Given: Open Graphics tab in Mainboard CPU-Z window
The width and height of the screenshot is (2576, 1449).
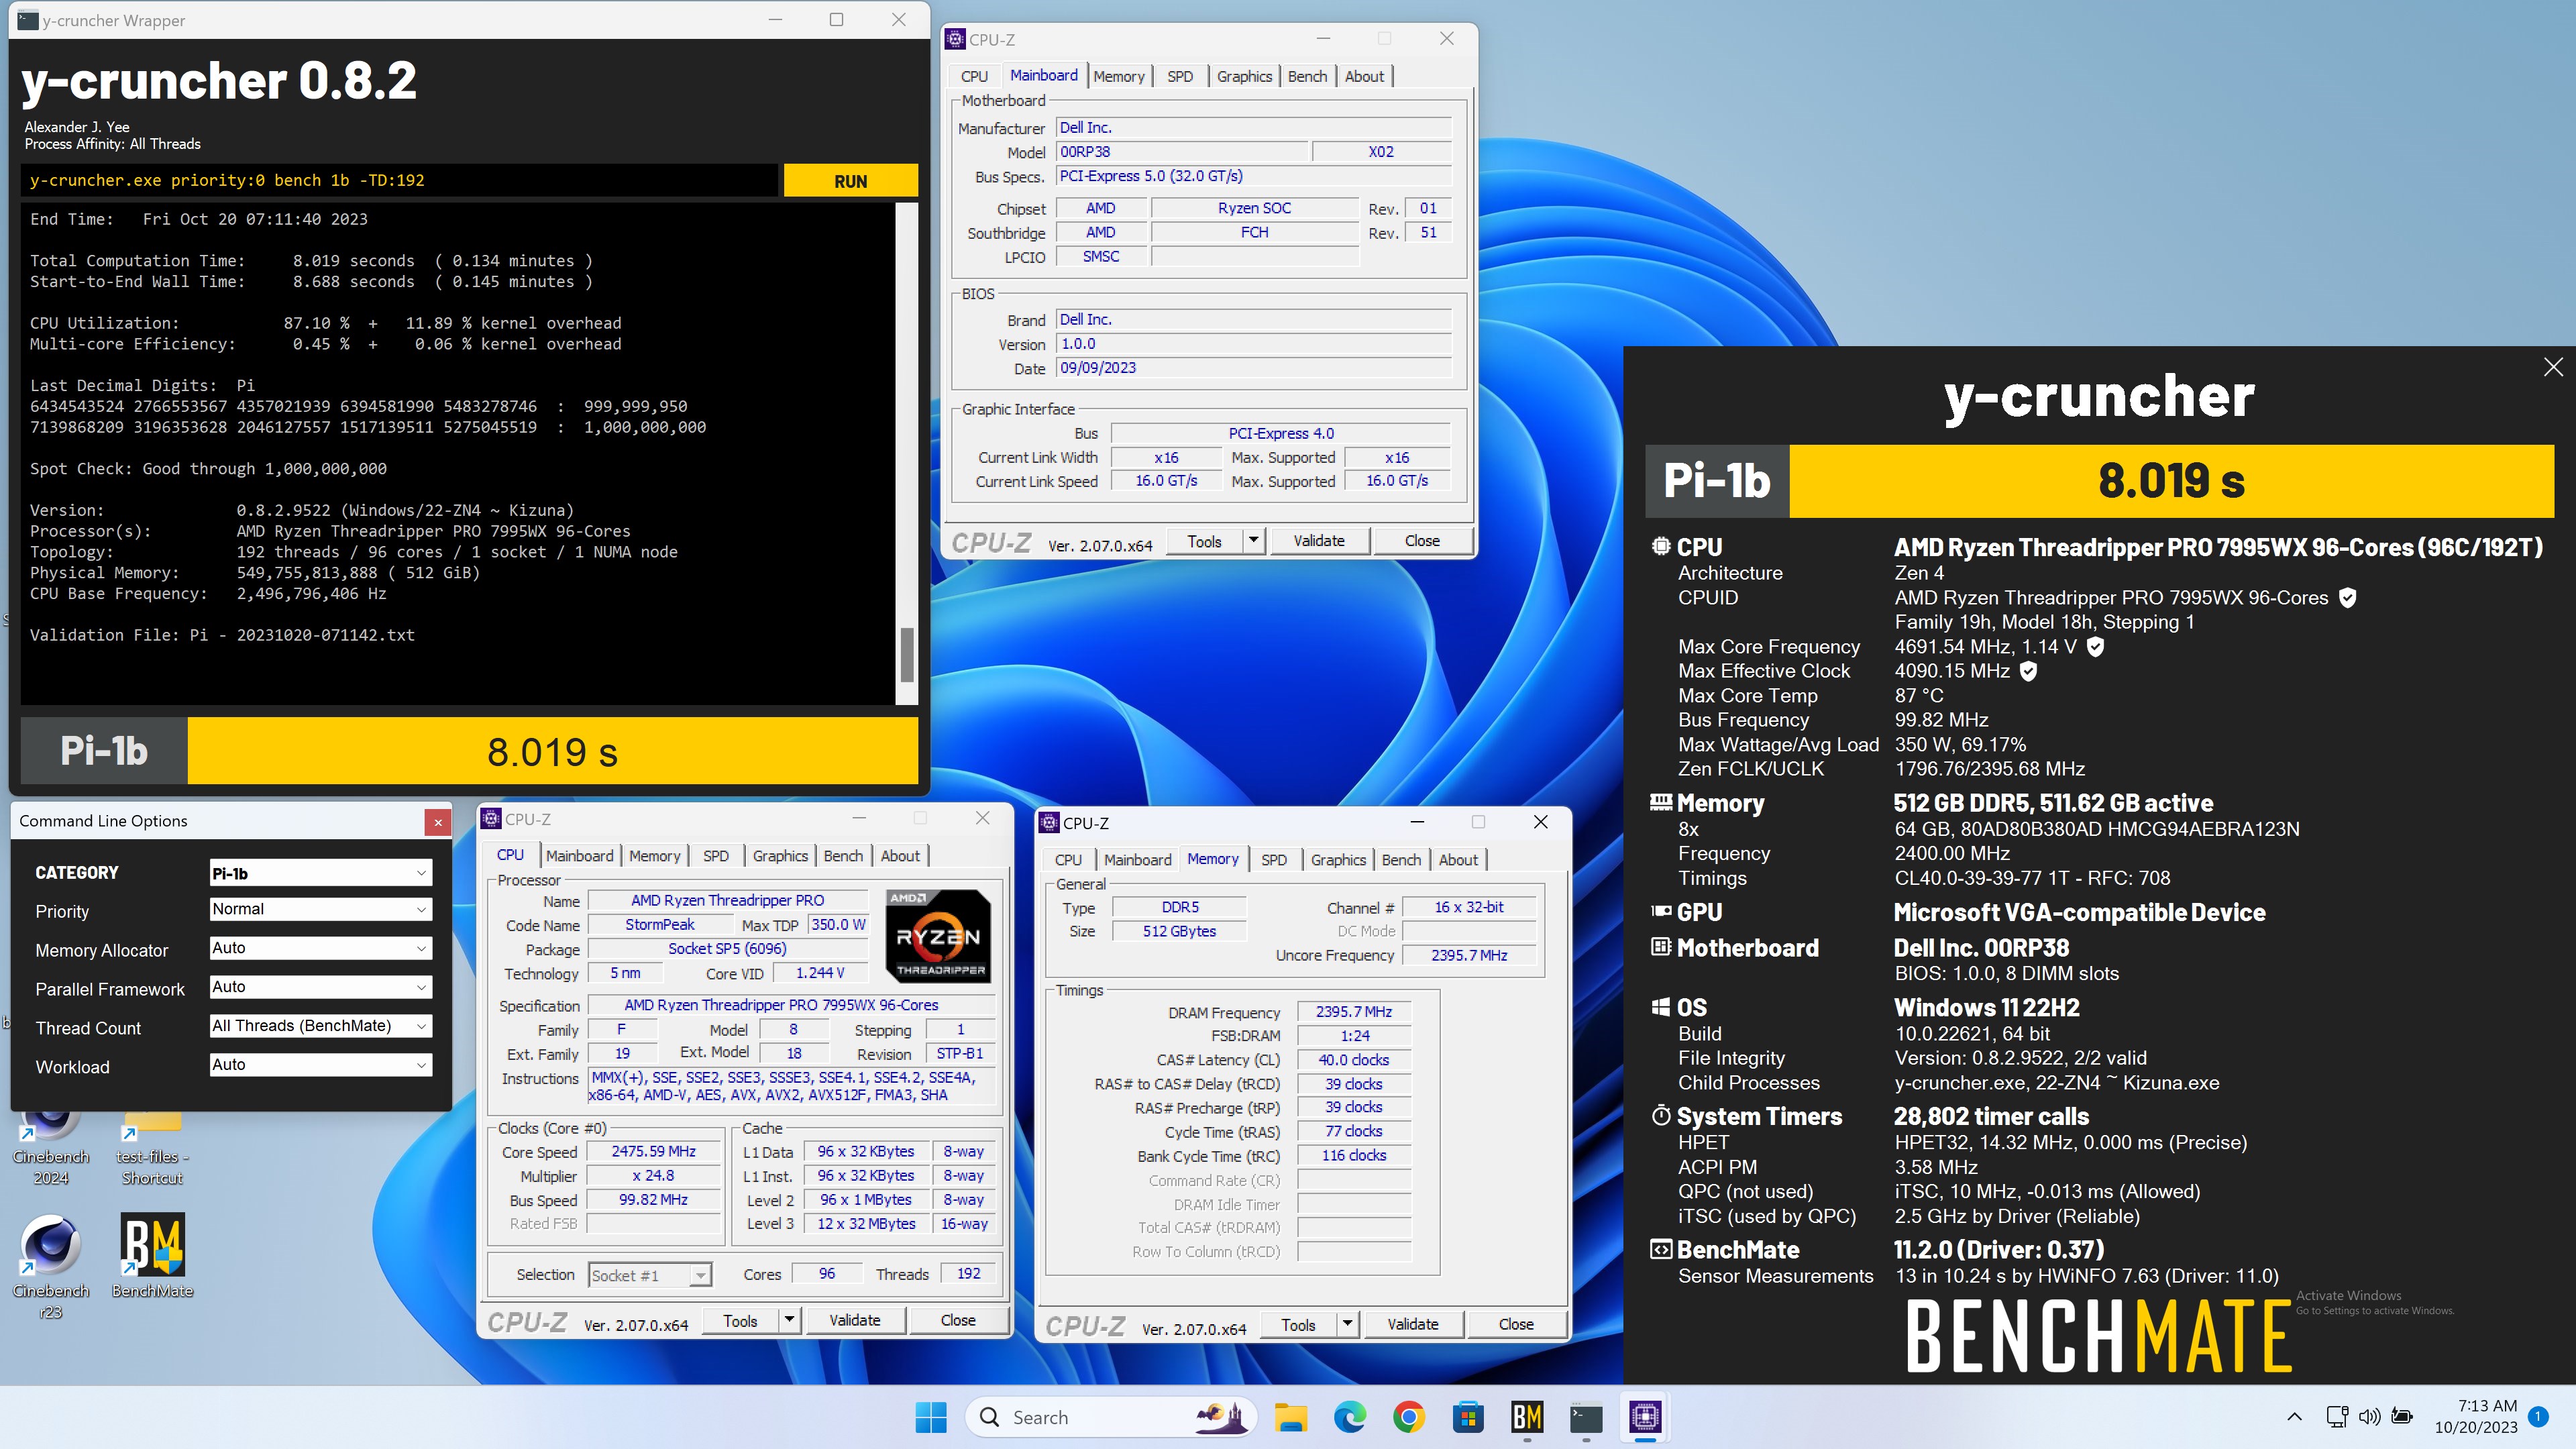Looking at the screenshot, I should point(1244,76).
